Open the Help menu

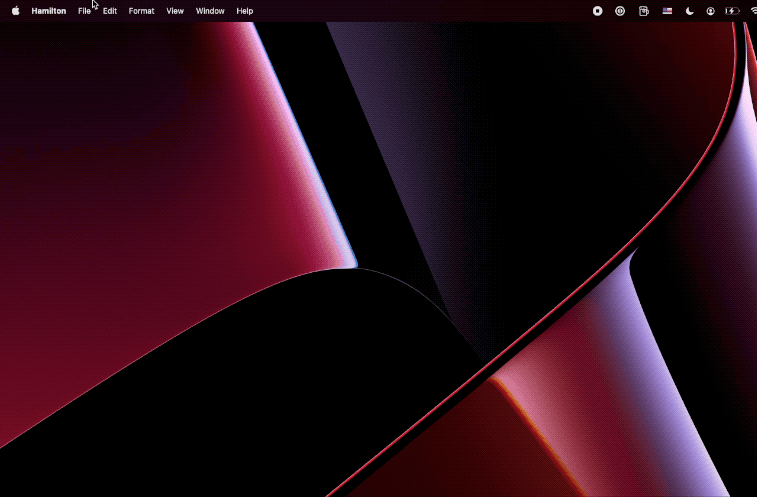pos(245,11)
